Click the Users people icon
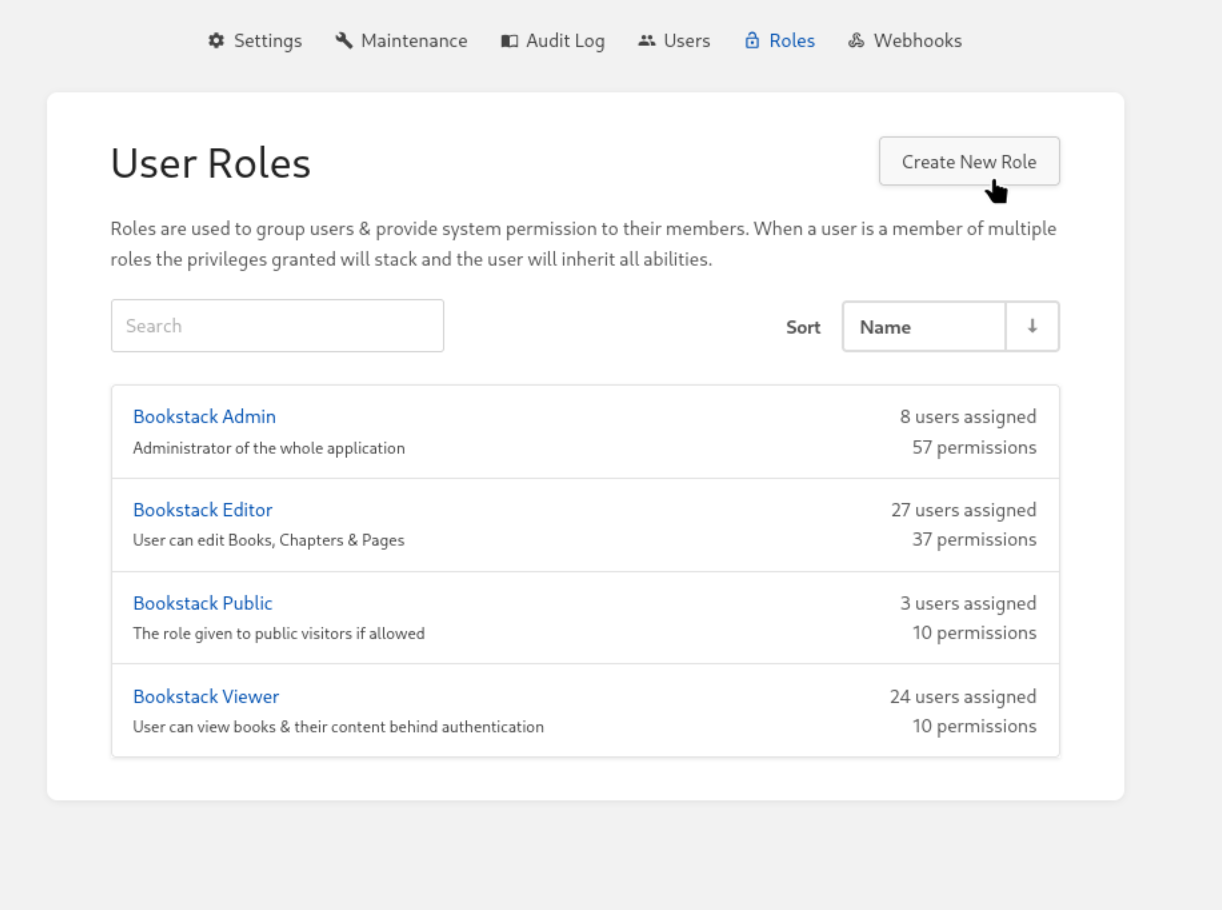1222x910 pixels. (647, 41)
